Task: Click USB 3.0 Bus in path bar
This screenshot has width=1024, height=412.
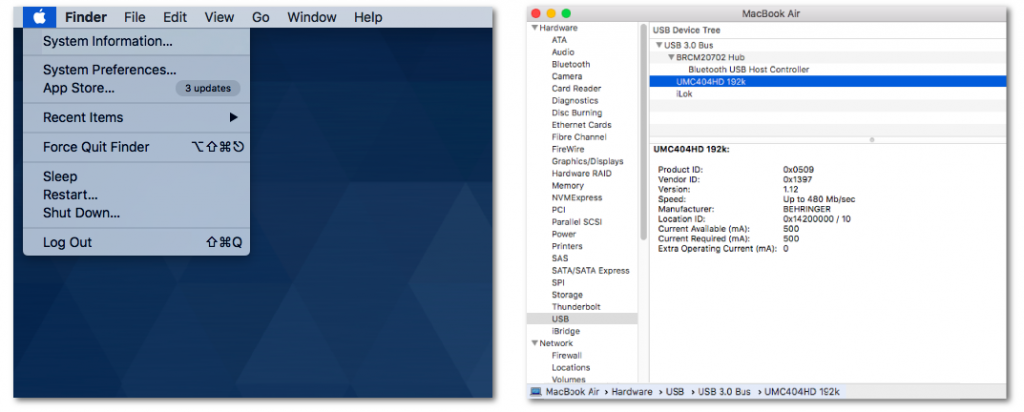Action: pos(724,392)
